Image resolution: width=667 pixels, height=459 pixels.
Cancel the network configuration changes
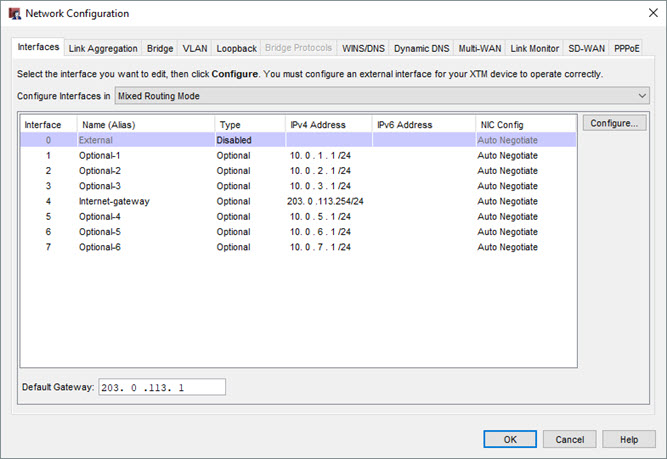[569, 439]
